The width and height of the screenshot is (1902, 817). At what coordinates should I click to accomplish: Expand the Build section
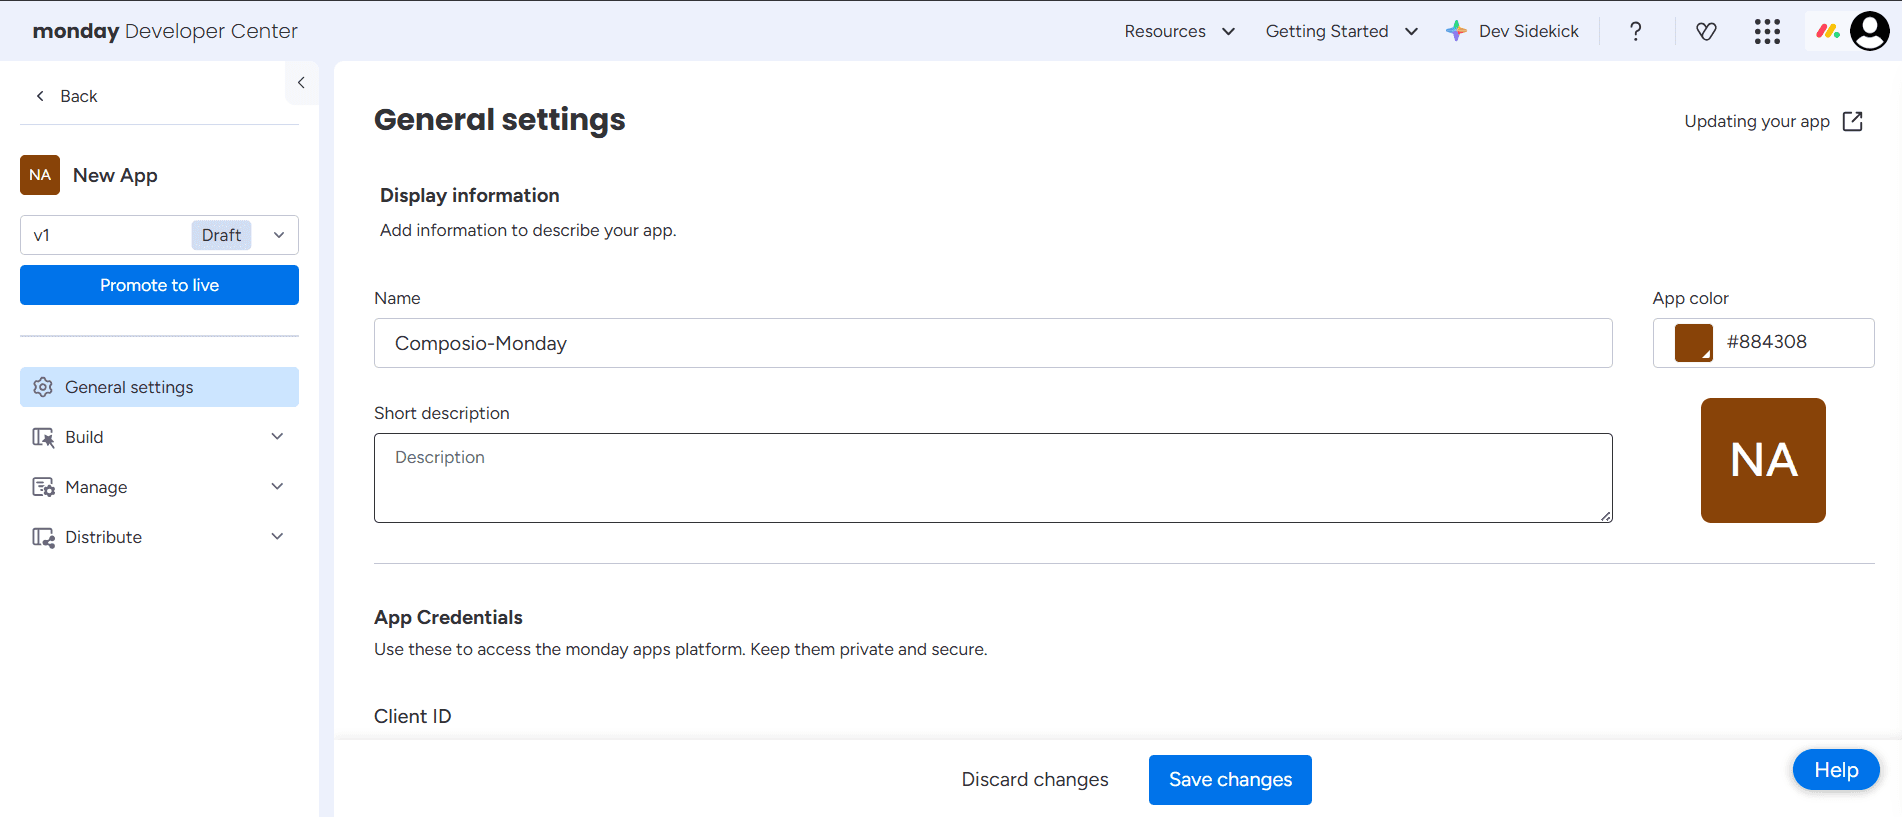pos(159,437)
